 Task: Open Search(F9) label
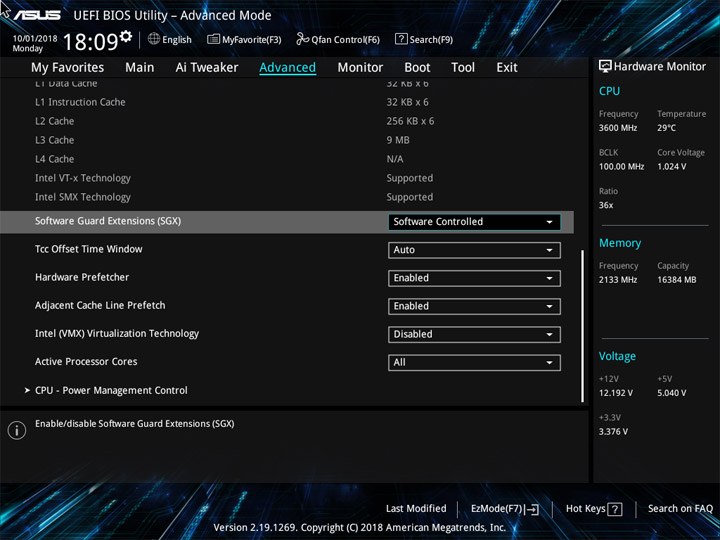431,39
